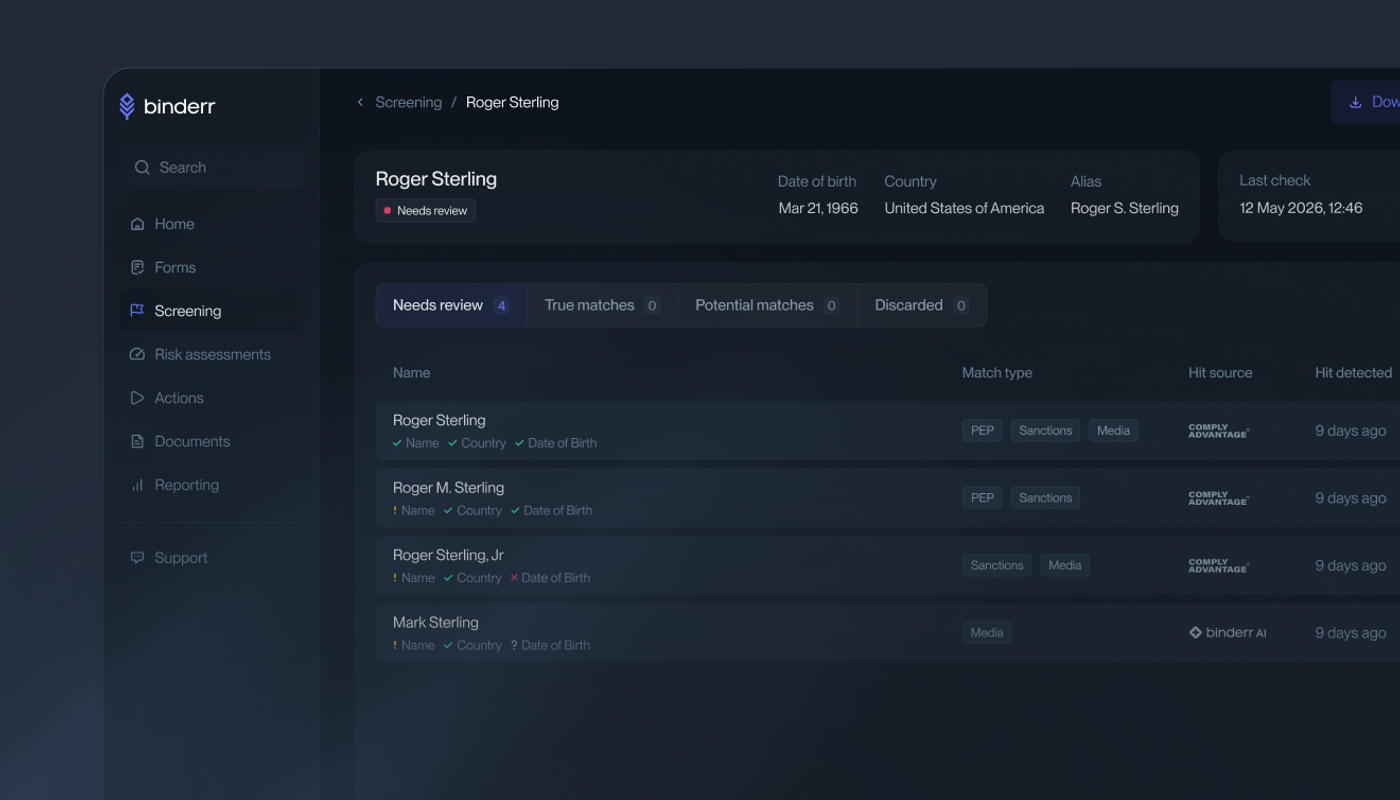This screenshot has height=800, width=1400.
Task: Open Support in the sidebar
Action: pos(211,558)
